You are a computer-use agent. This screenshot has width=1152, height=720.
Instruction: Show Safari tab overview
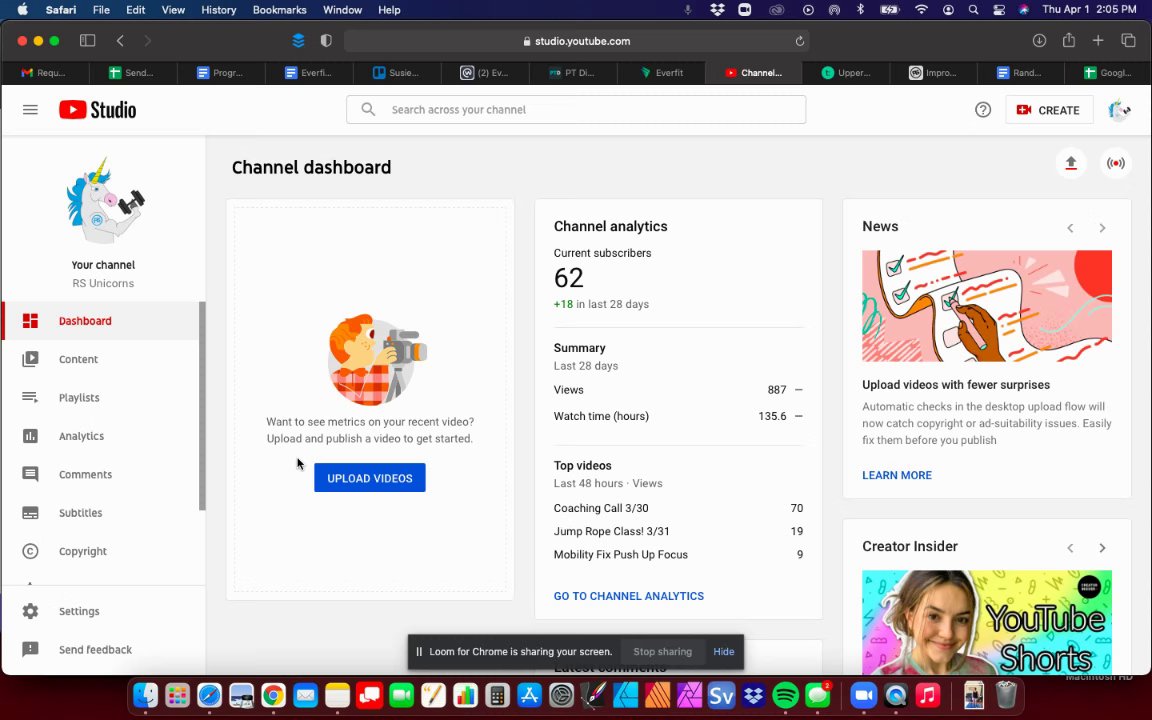pyautogui.click(x=1128, y=41)
